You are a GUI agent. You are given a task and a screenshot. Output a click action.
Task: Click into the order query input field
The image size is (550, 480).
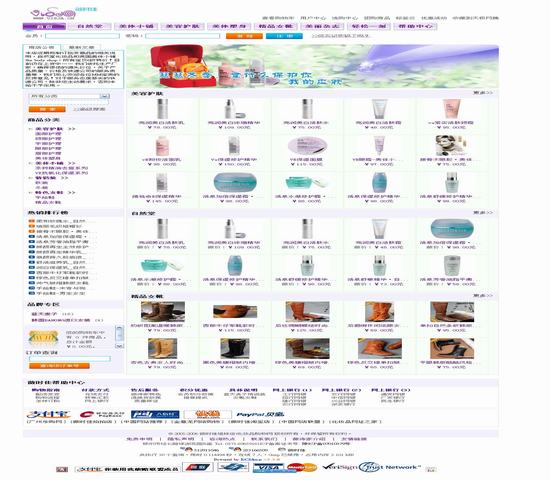click(70, 359)
